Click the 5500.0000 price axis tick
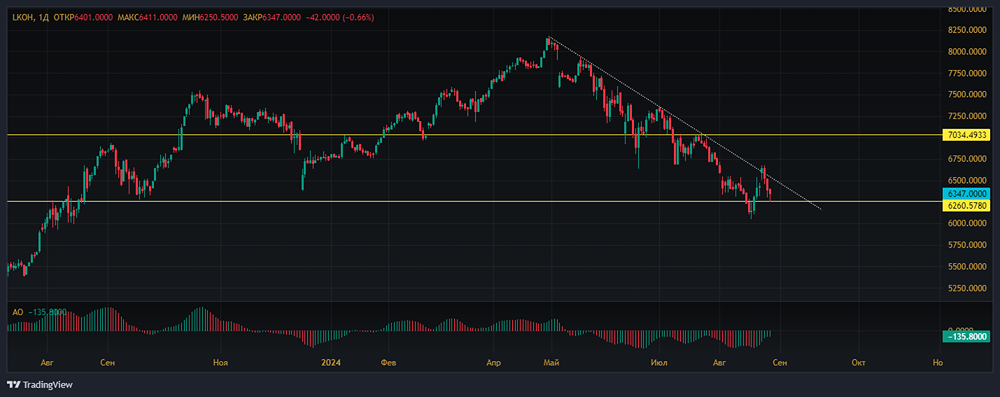Image resolution: width=1000 pixels, height=397 pixels. point(967,267)
